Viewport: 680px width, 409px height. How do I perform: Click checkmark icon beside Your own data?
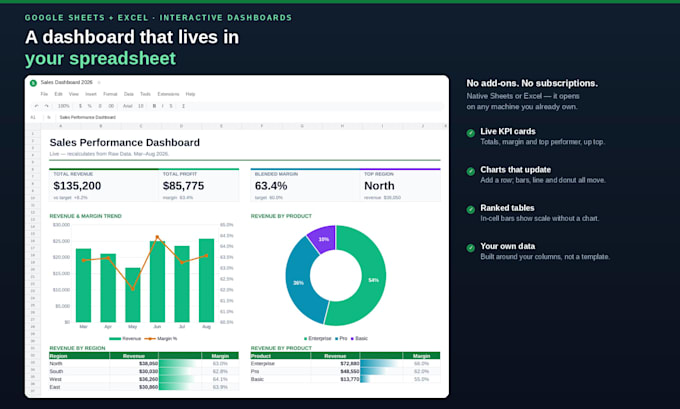click(471, 248)
